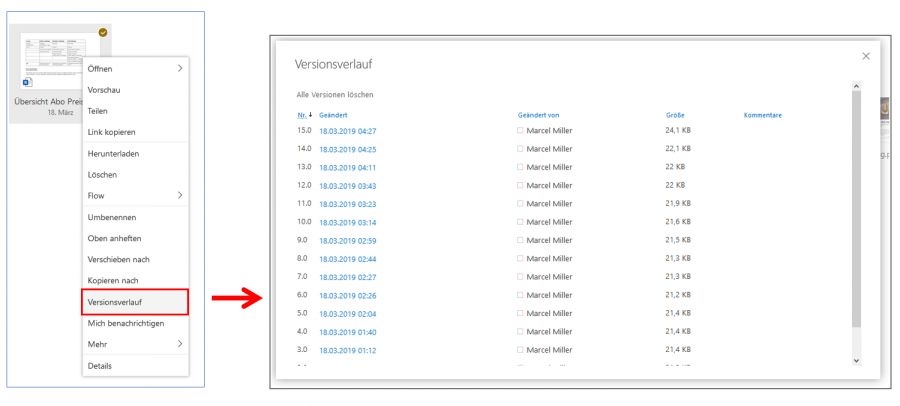Click Marcel Miller name in row 6.0
This screenshot has width=900, height=406.
tap(549, 295)
